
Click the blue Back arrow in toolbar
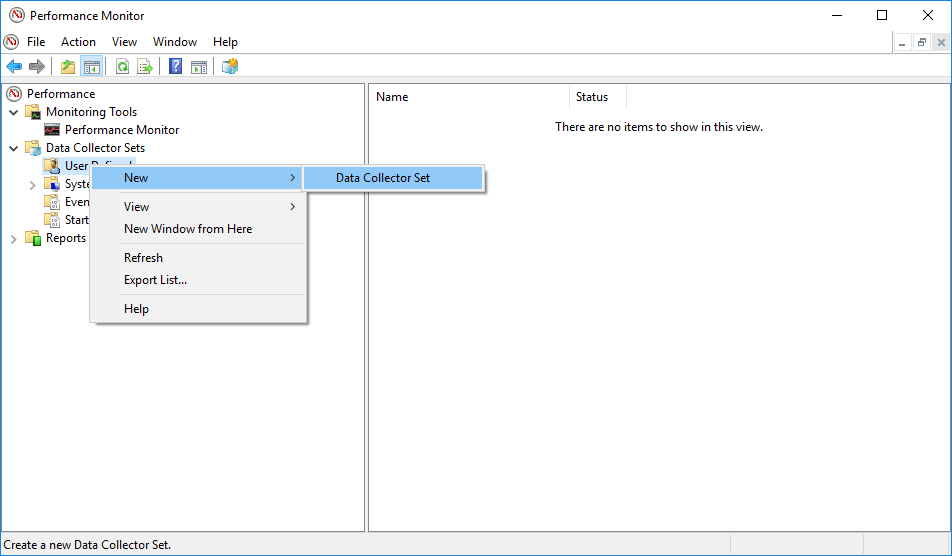coord(14,66)
